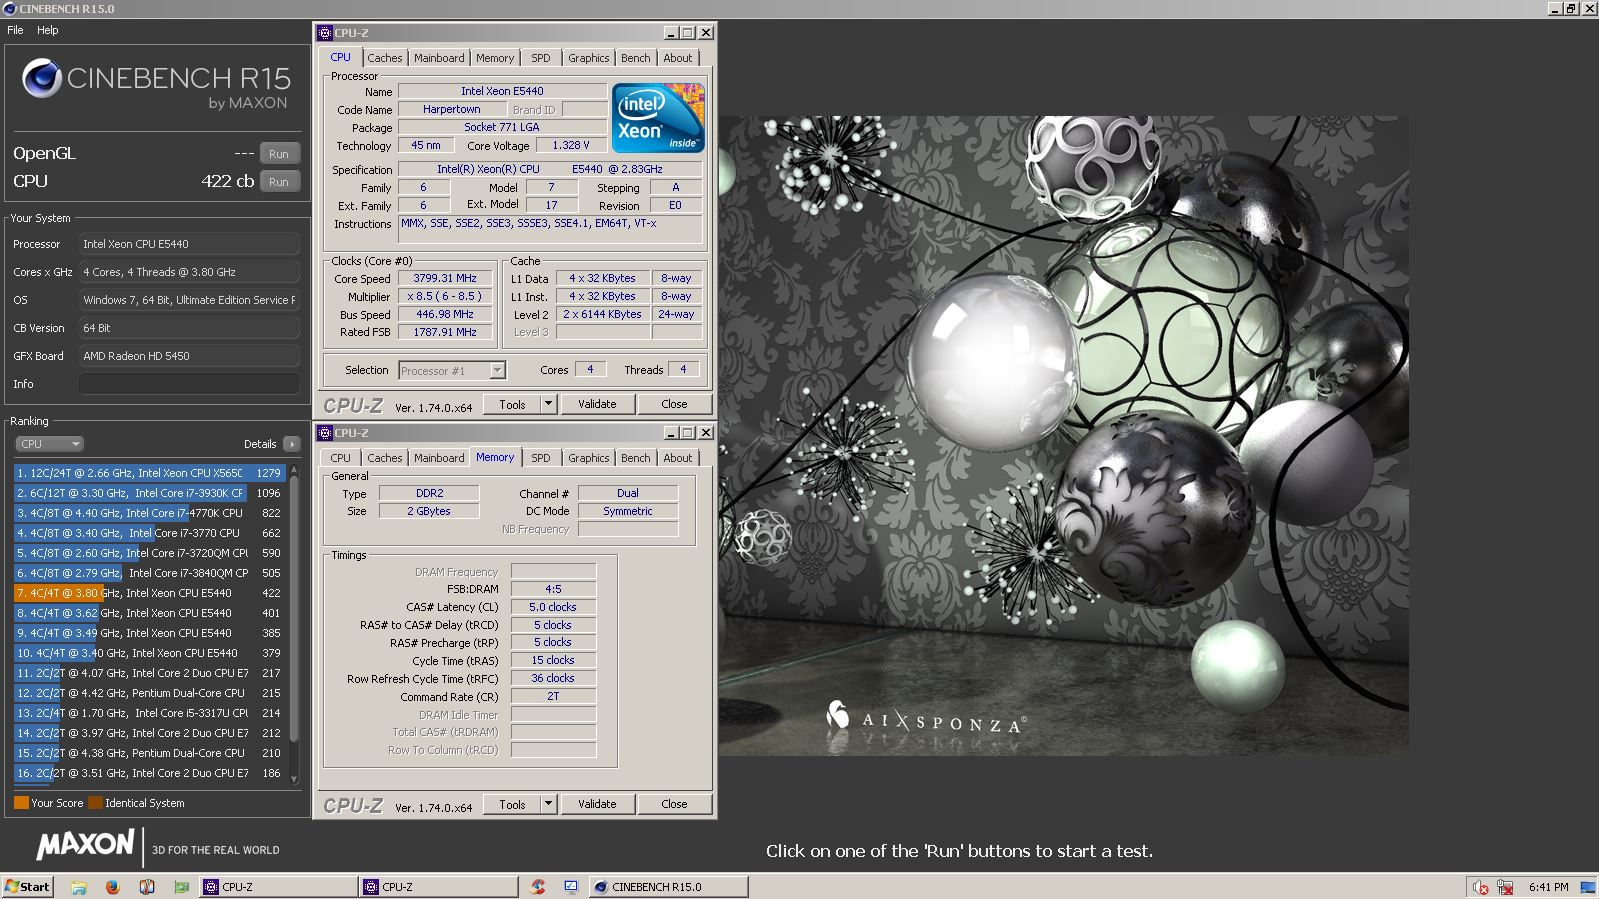The width and height of the screenshot is (1599, 899).
Task: Open lower CPU-Z Tools dropdown arrow
Action: (548, 804)
